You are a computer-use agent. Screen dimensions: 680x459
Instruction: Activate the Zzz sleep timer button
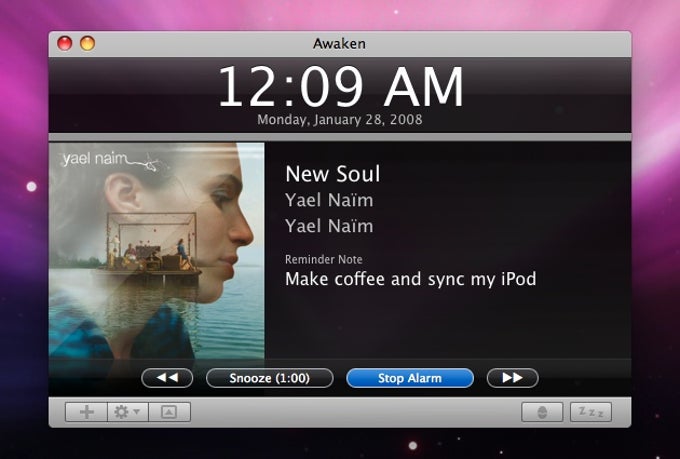(x=591, y=412)
